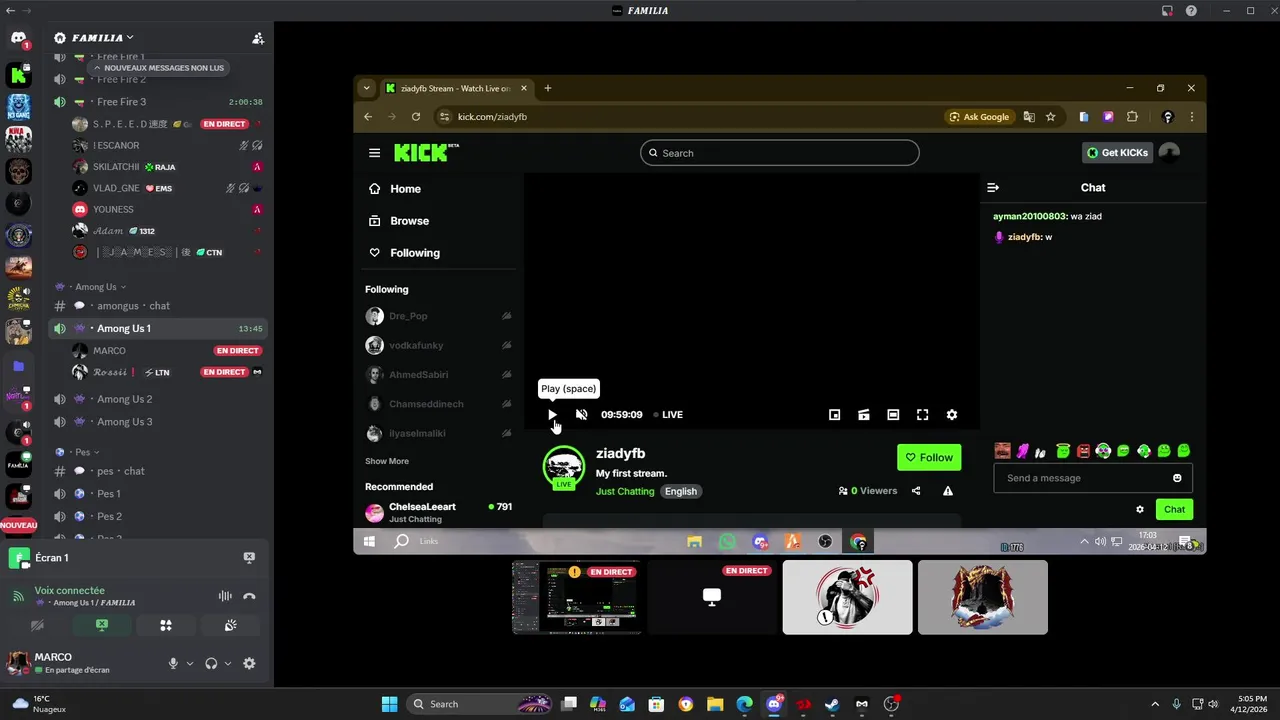Viewport: 1280px width, 720px height.
Task: Select first EN DIRECT stream thumbnail
Action: pos(577,597)
